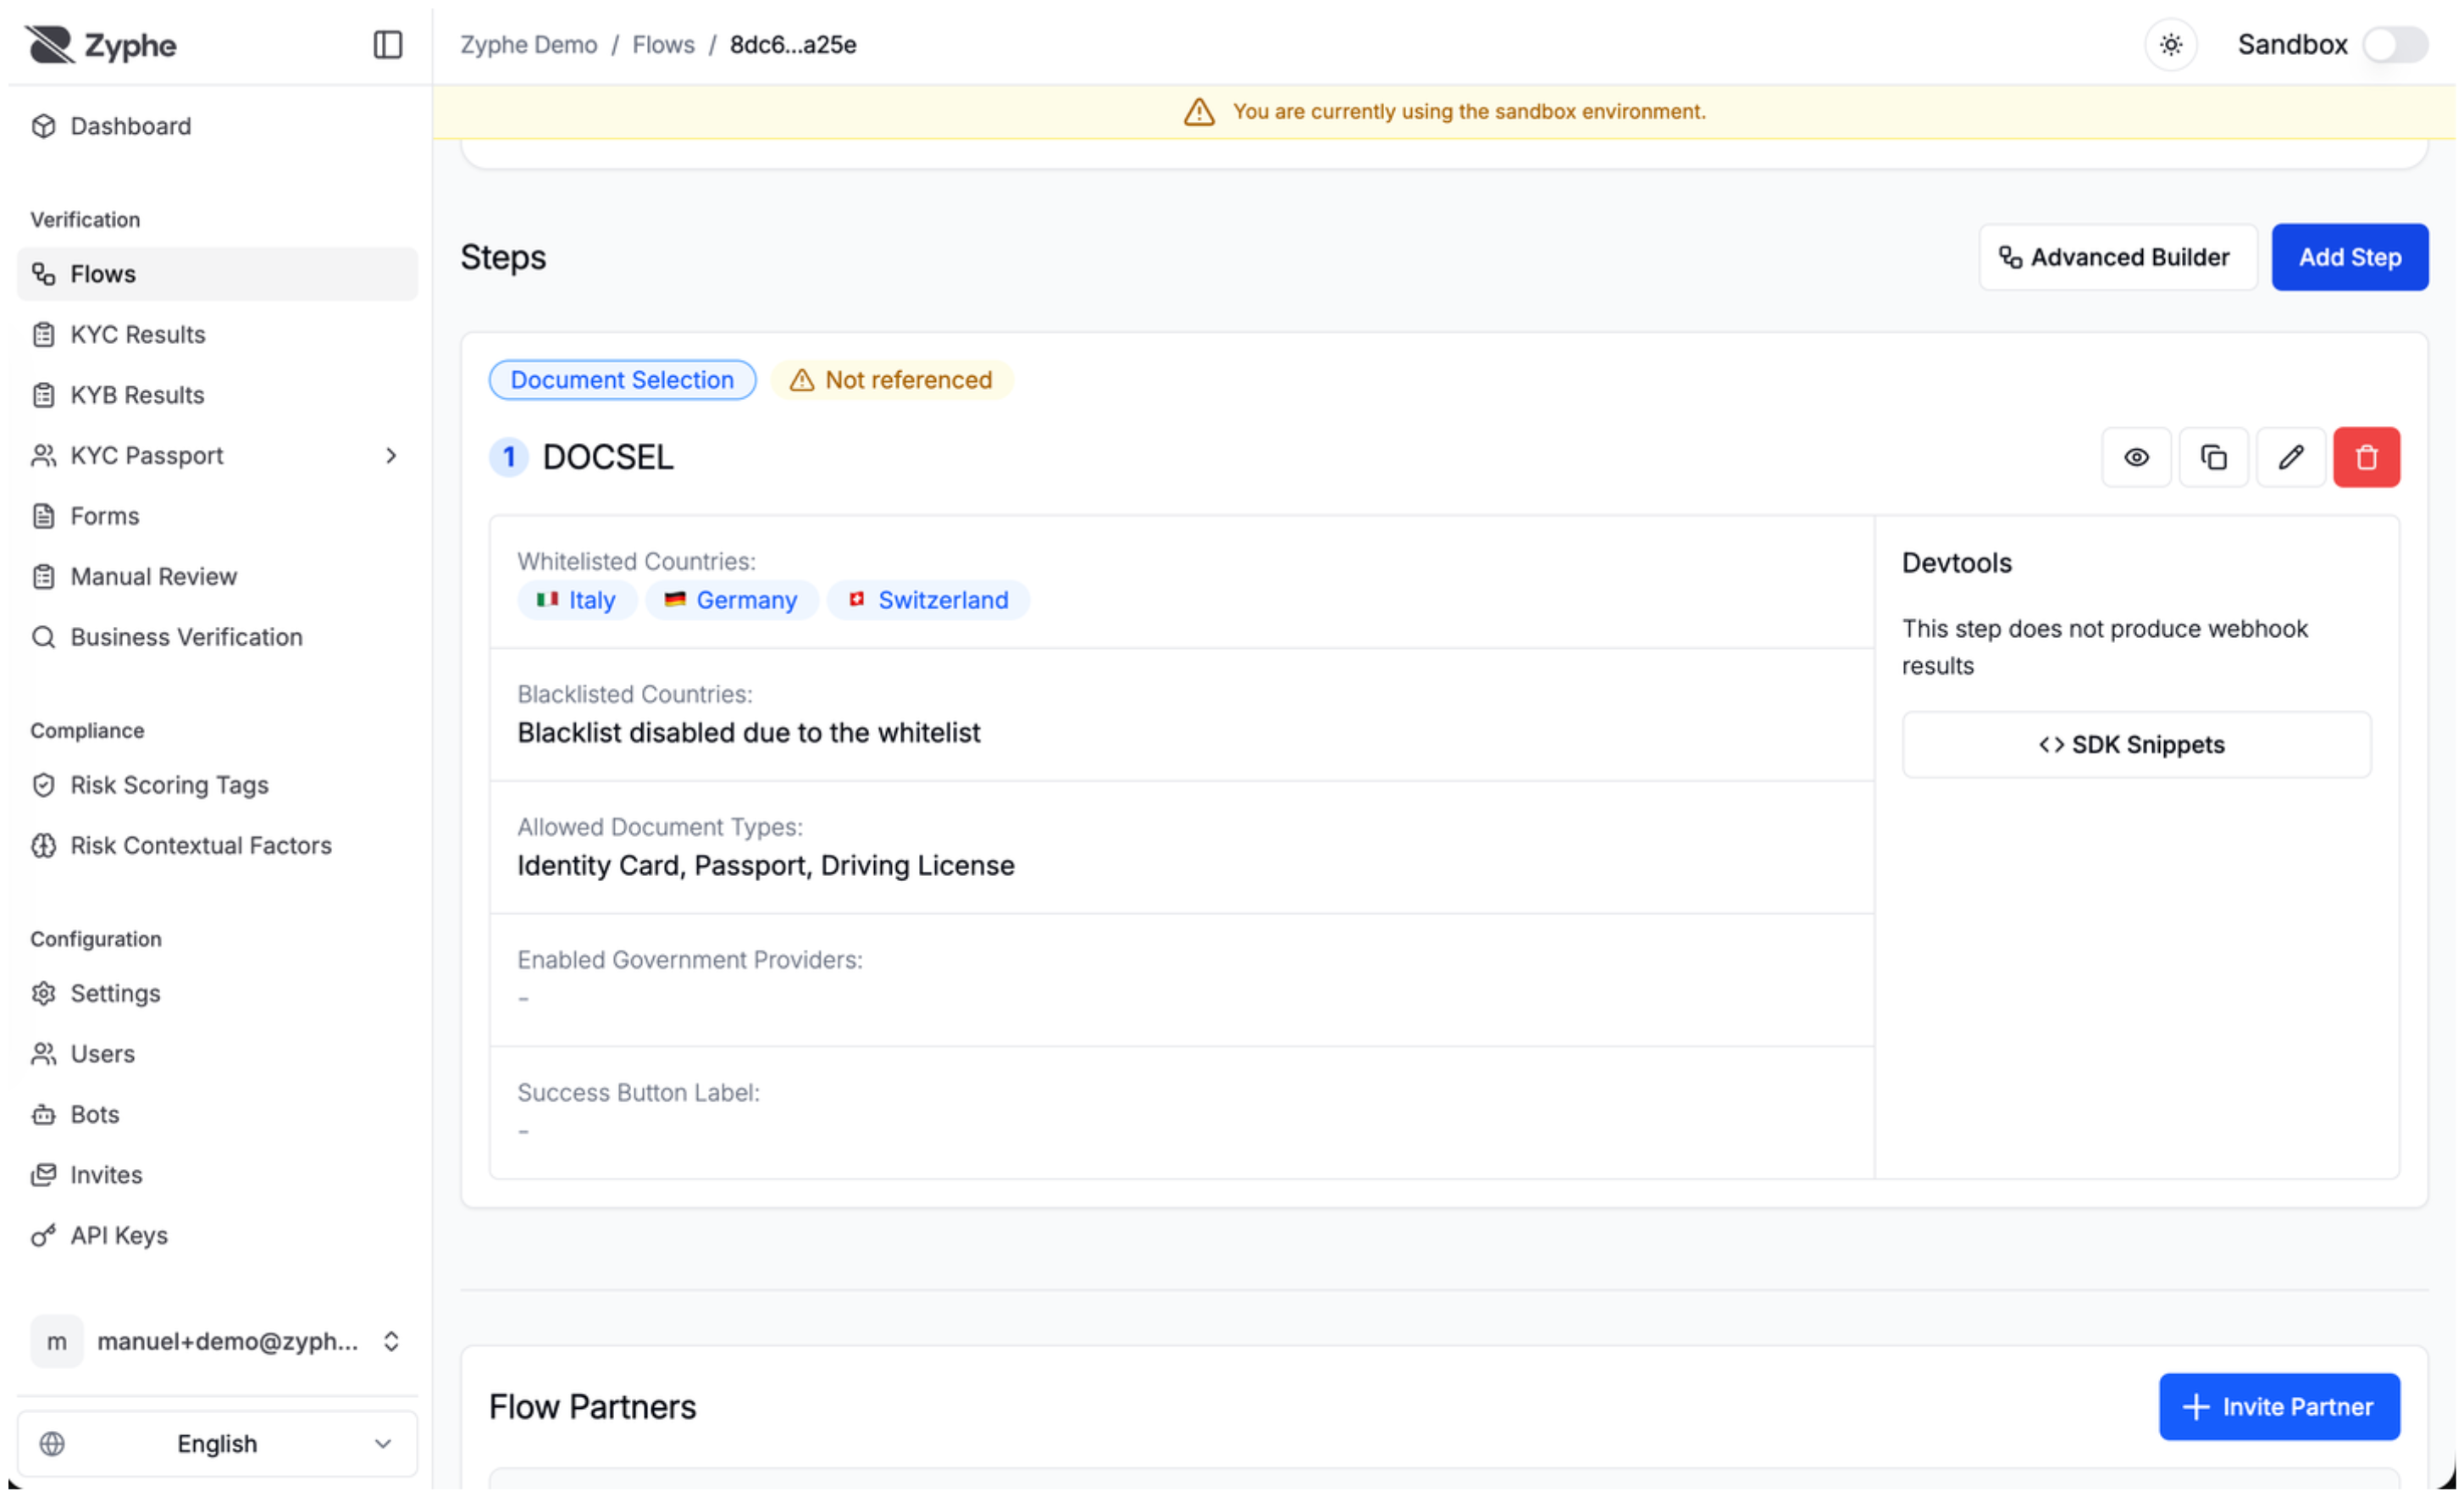The image size is (2464, 1497).
Task: Click the KYC Results clipboard icon
Action: point(44,334)
